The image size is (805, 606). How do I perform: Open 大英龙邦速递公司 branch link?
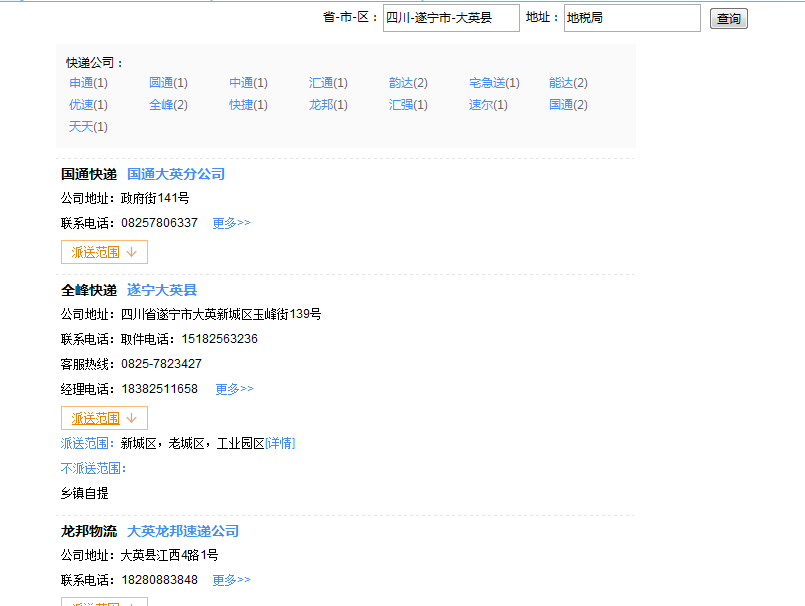[183, 531]
